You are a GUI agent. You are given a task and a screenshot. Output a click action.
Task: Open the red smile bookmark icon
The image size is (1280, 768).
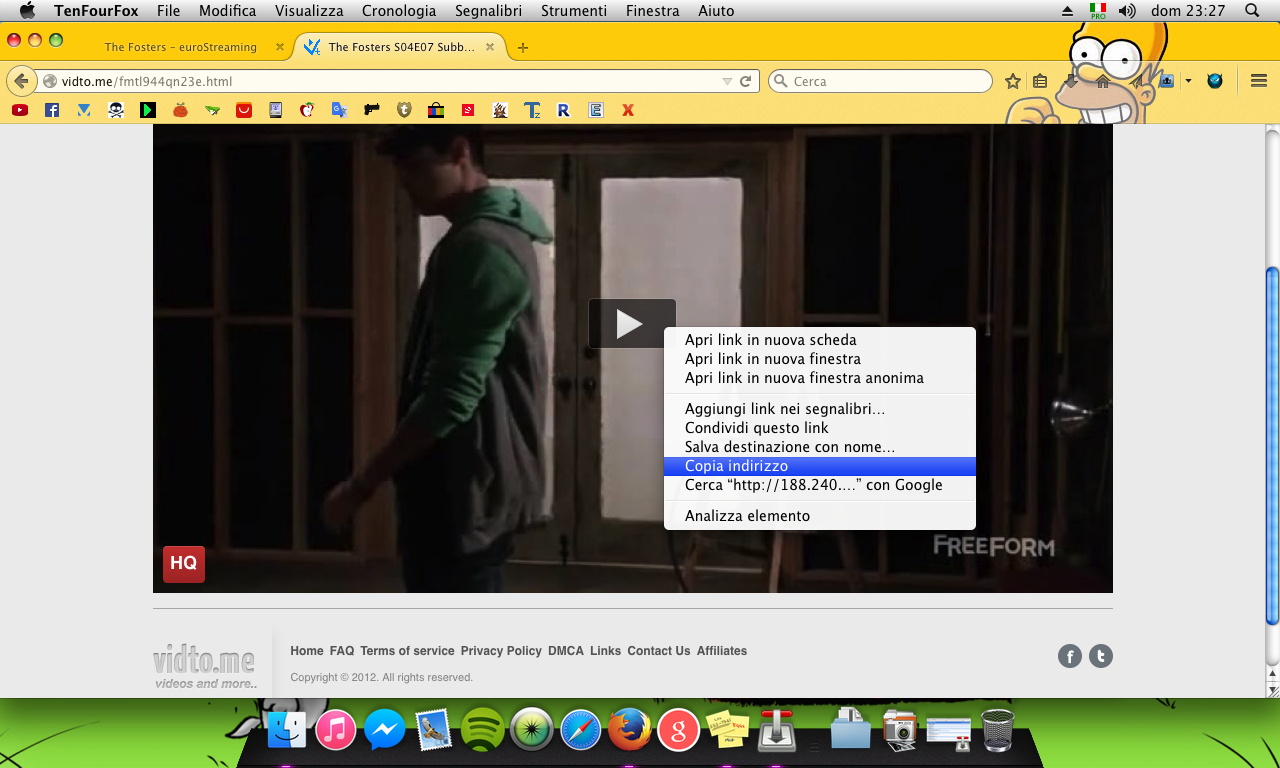coord(244,110)
